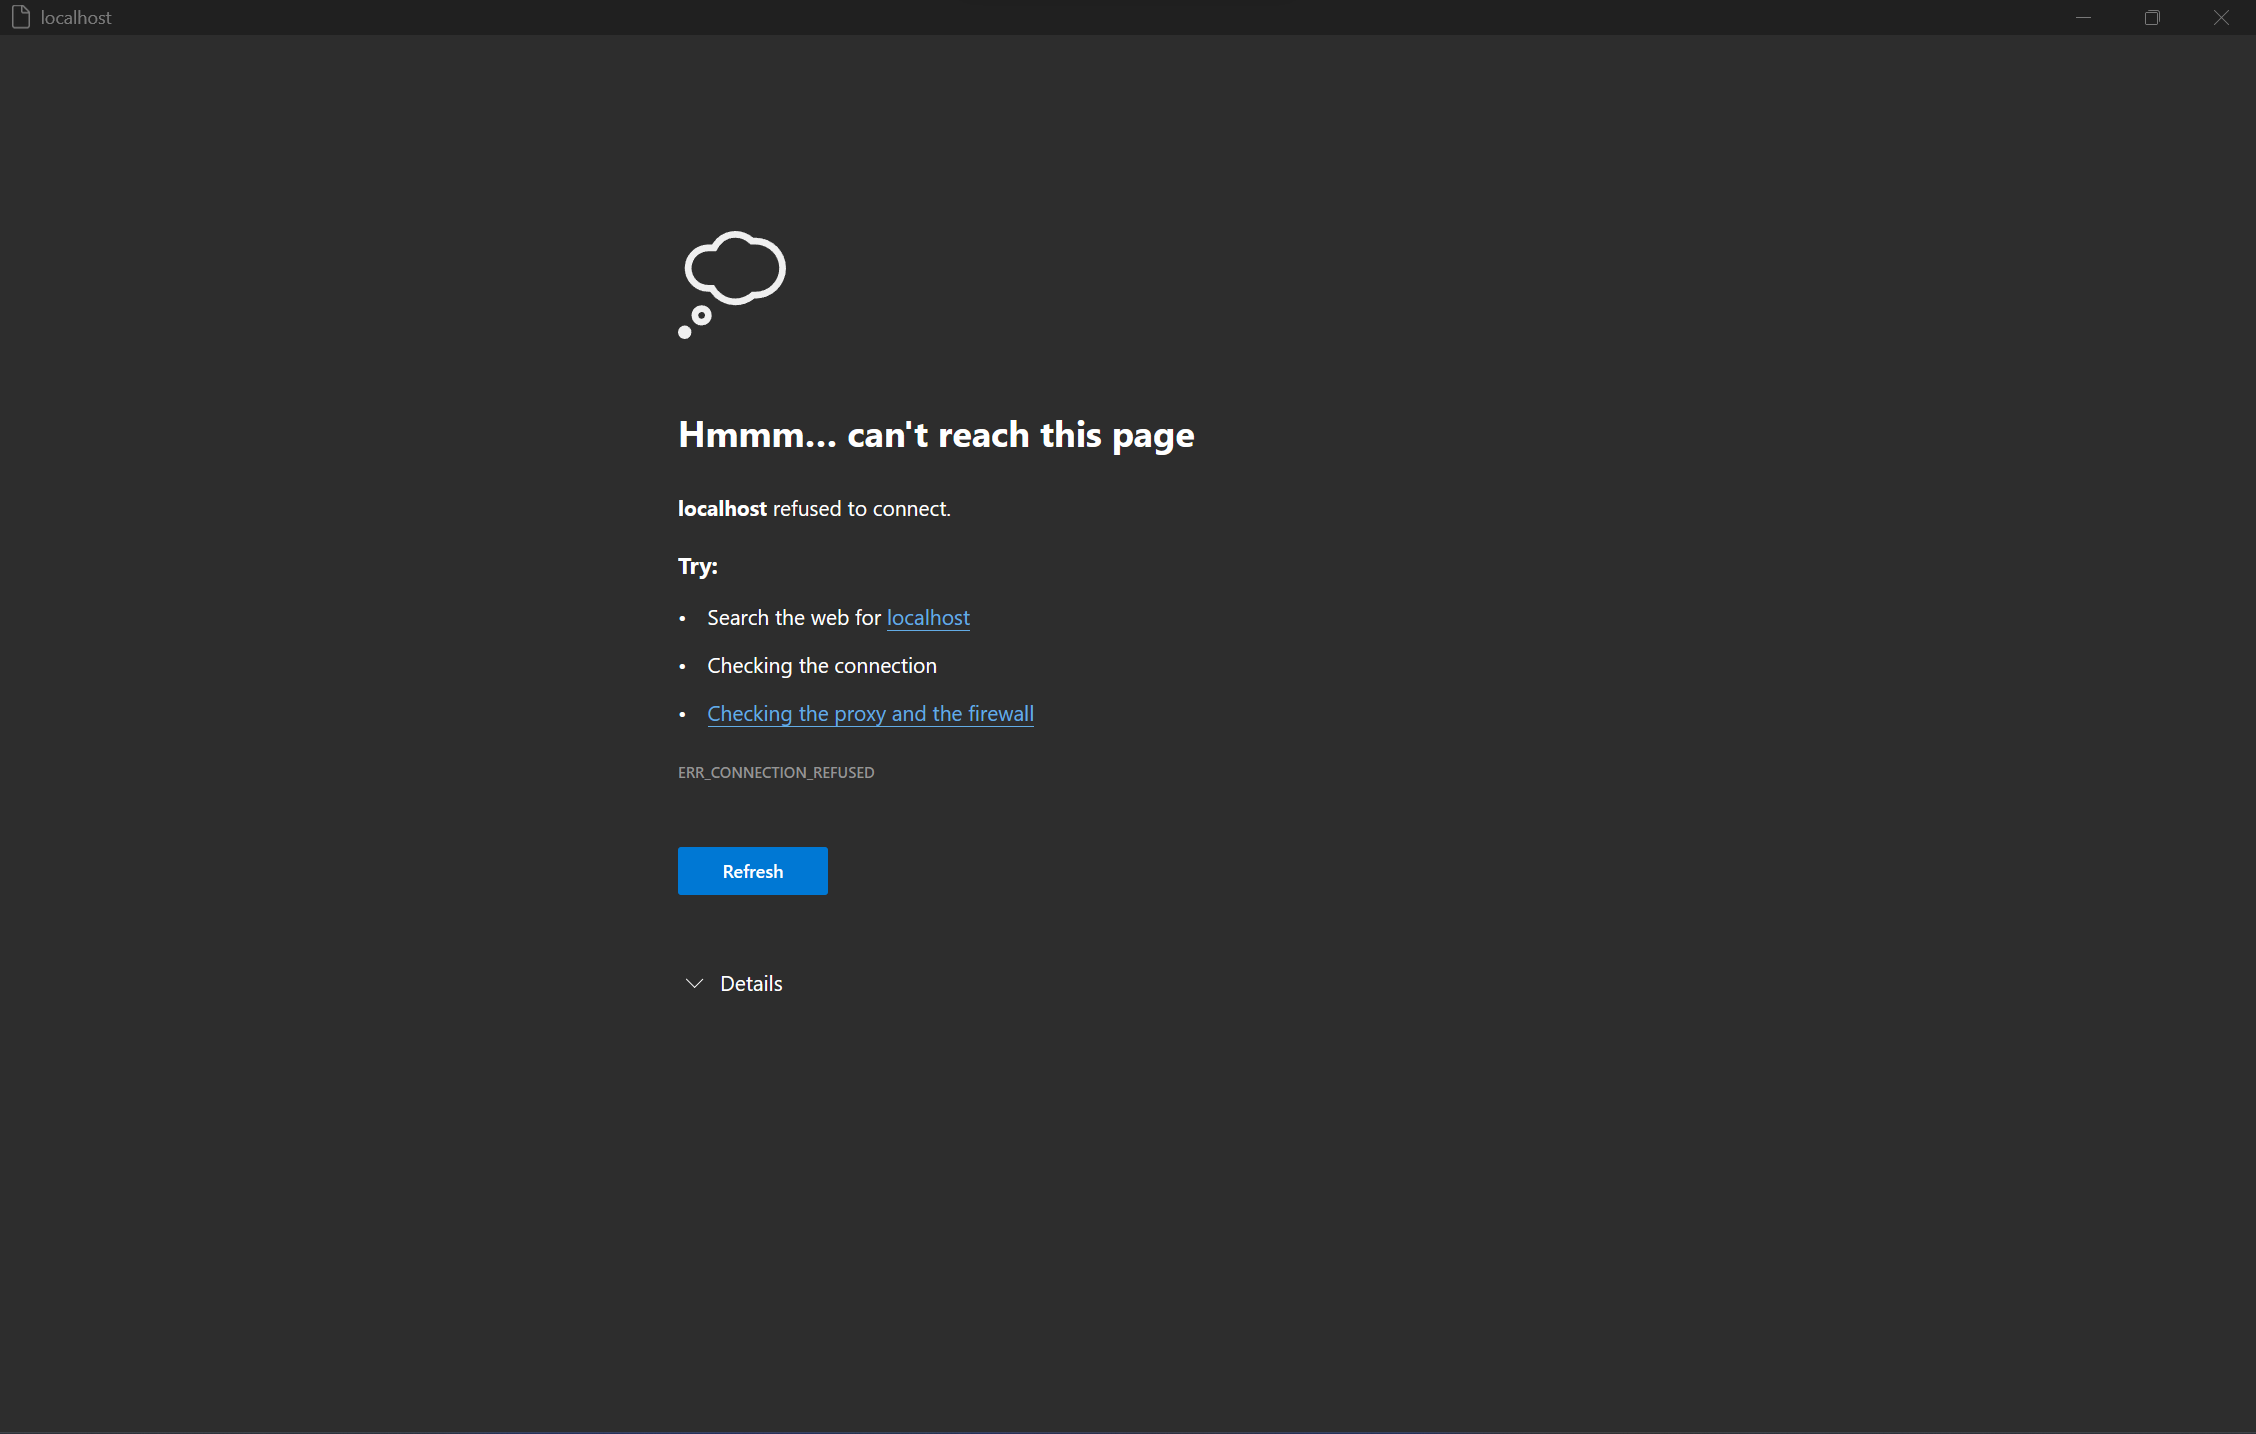
Task: Open Checking the proxy and the firewall link
Action: 870,713
